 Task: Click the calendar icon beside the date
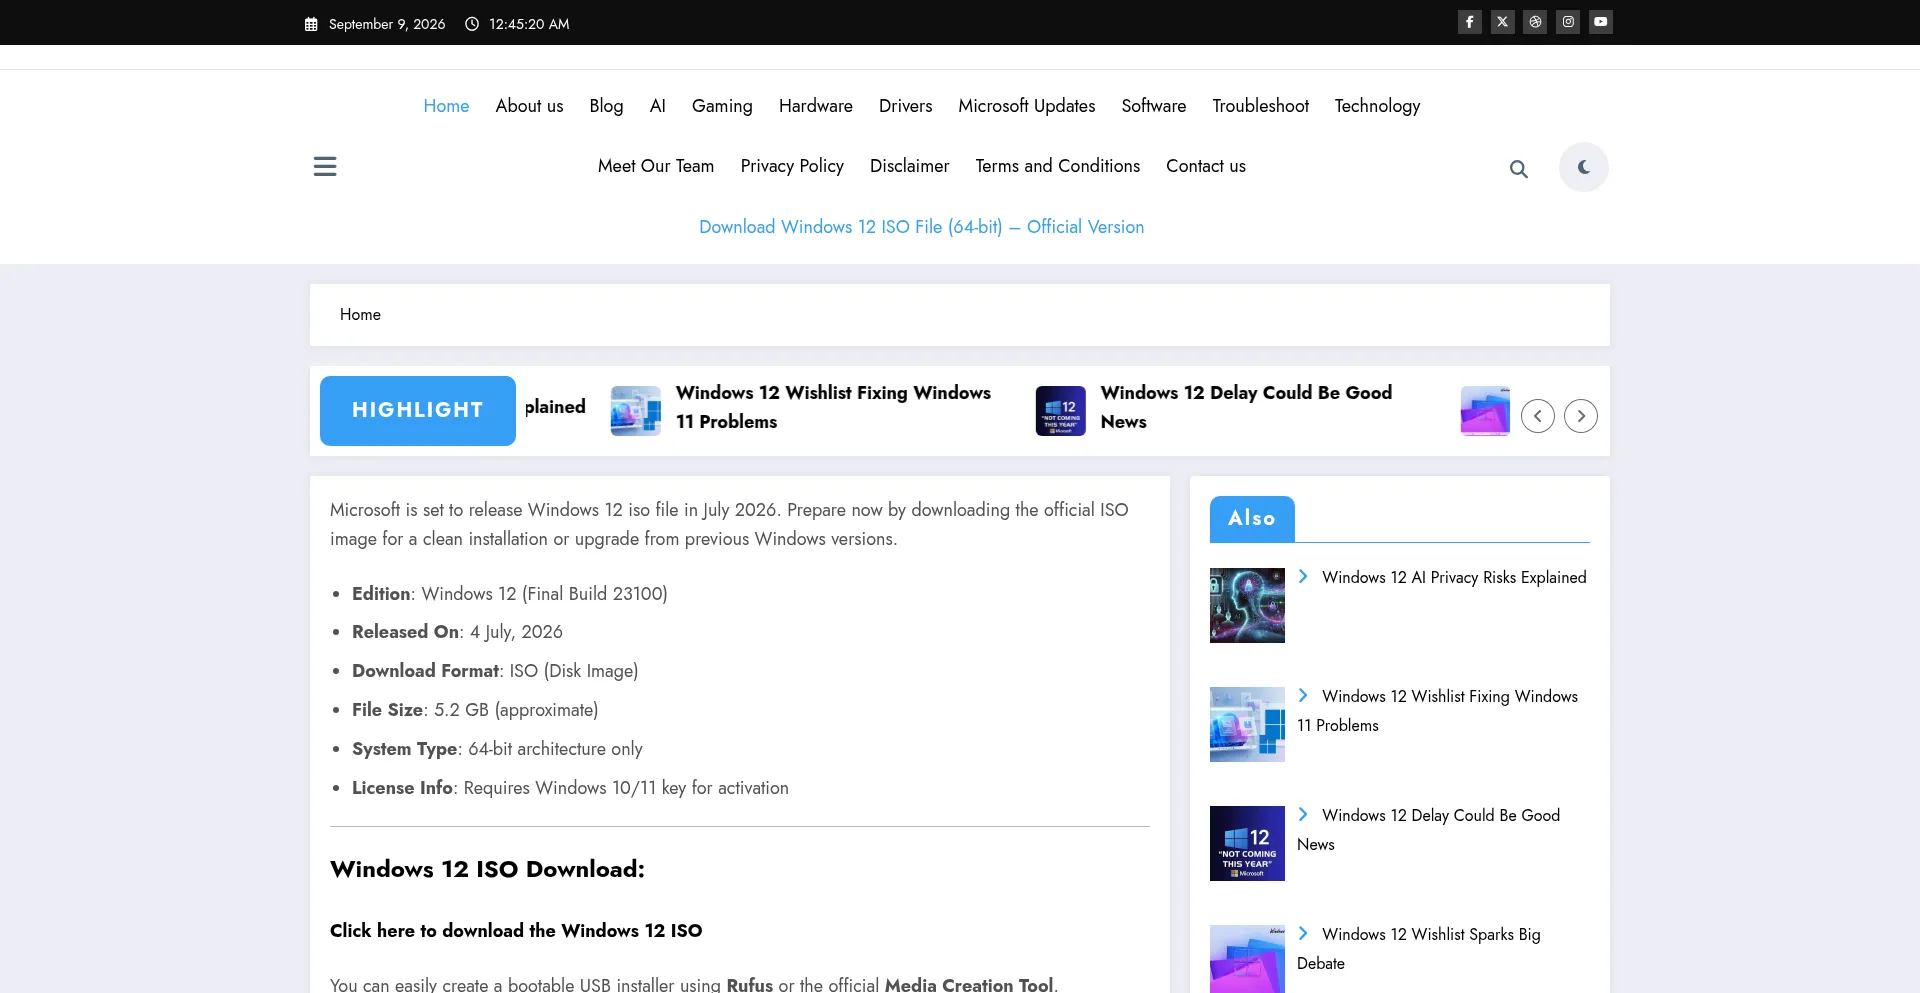pyautogui.click(x=311, y=24)
